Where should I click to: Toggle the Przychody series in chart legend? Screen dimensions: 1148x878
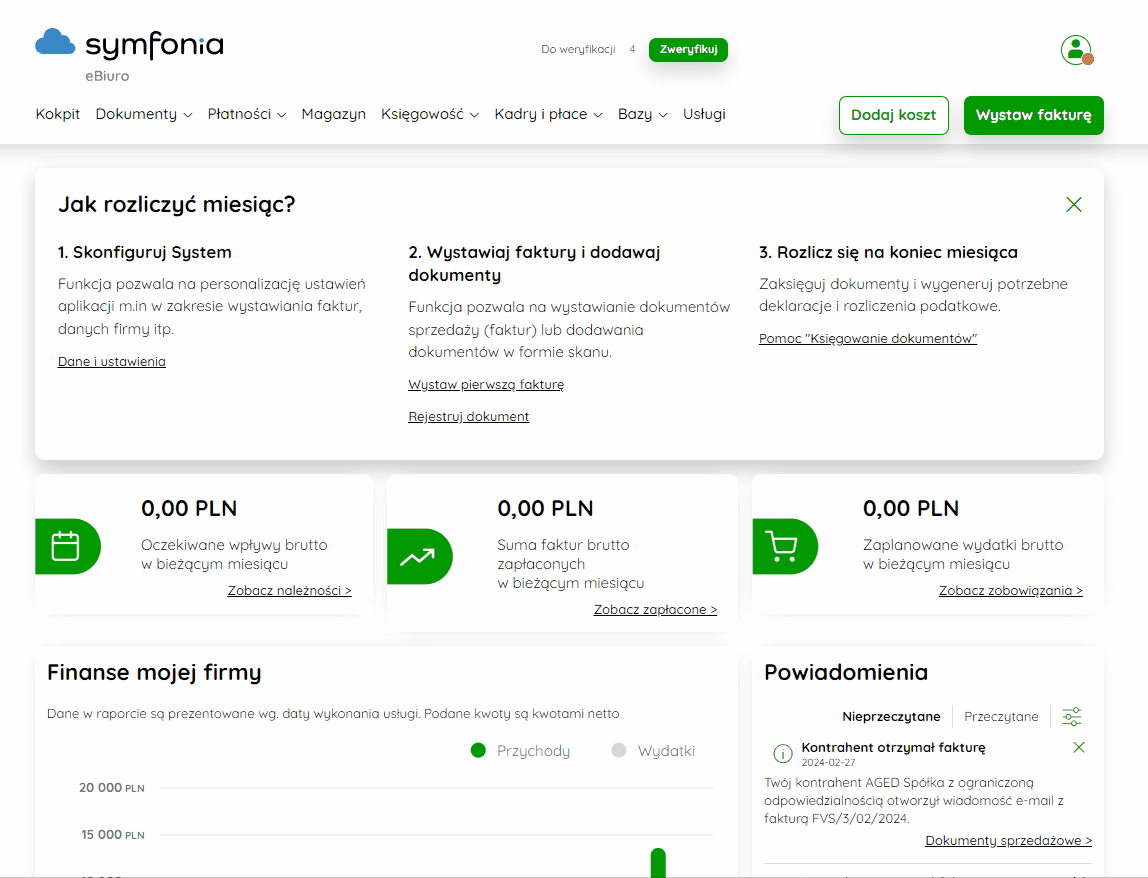[x=520, y=751]
